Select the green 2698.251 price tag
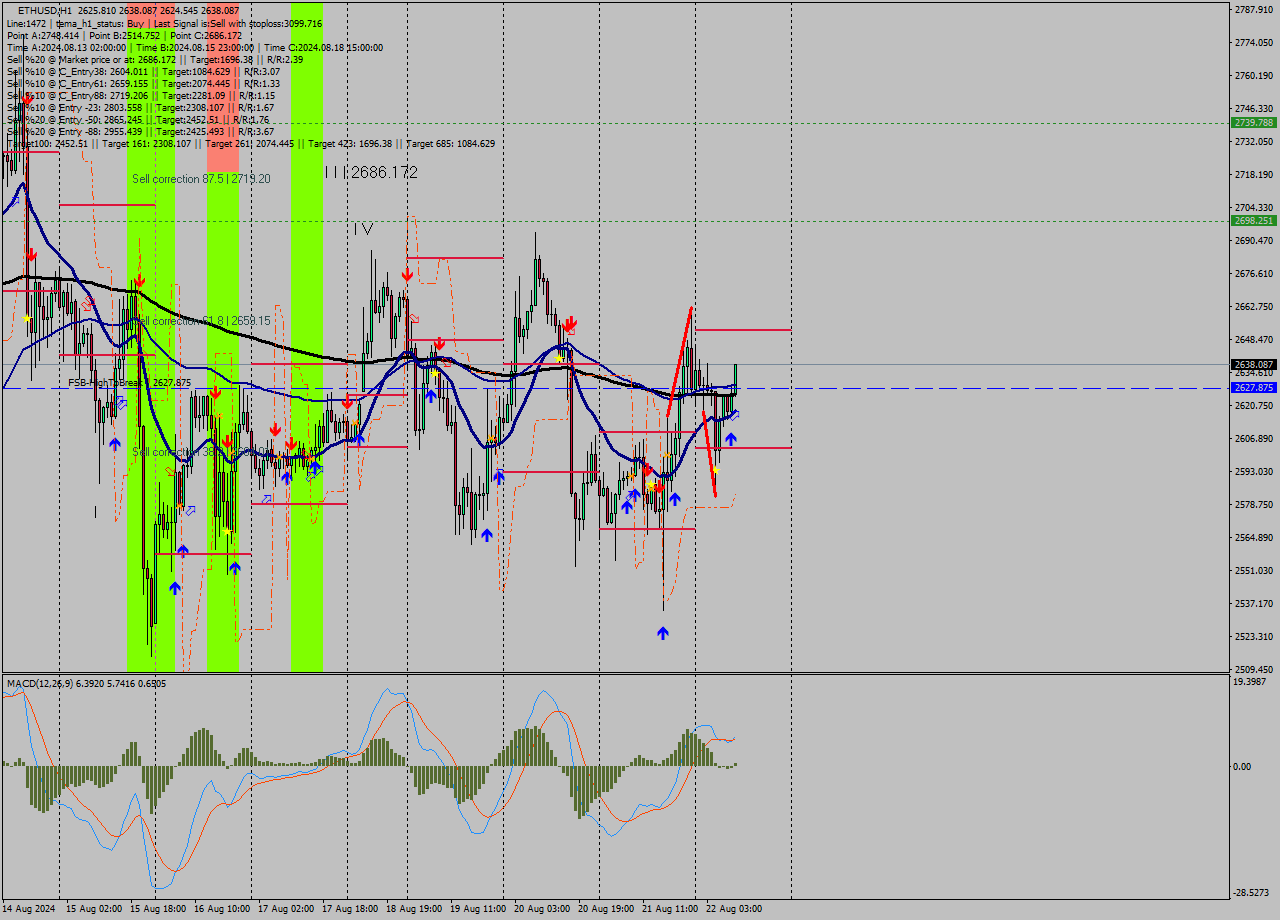Image resolution: width=1280 pixels, height=920 pixels. pyautogui.click(x=1254, y=221)
